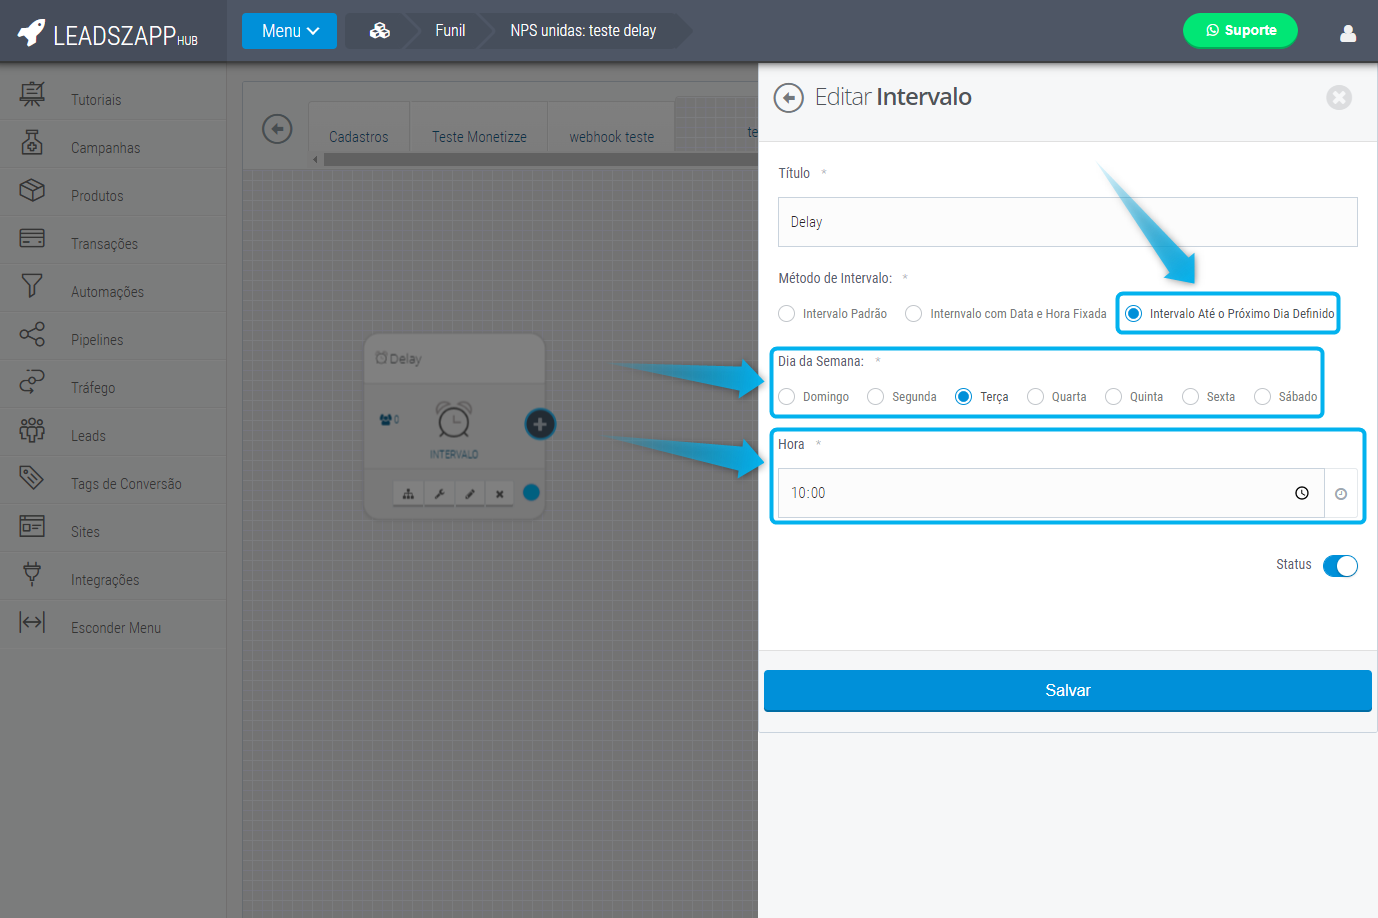The image size is (1378, 918).
Task: Select Sábado radio button
Action: coord(1262,397)
